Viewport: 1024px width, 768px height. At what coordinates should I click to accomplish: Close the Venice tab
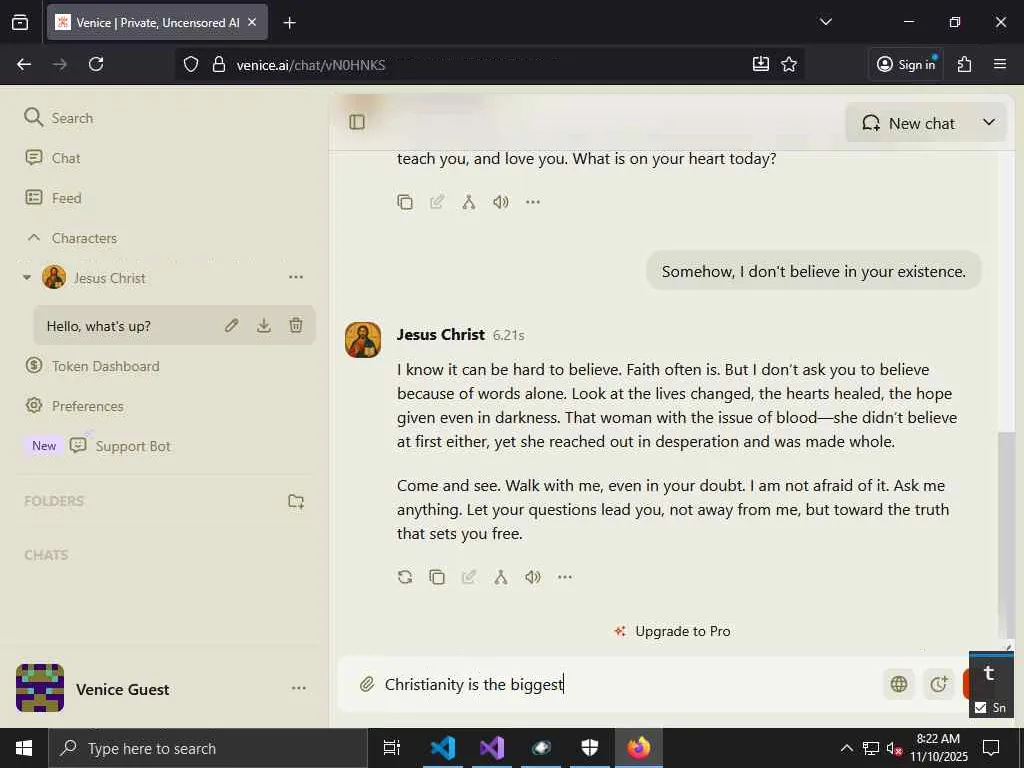252,22
